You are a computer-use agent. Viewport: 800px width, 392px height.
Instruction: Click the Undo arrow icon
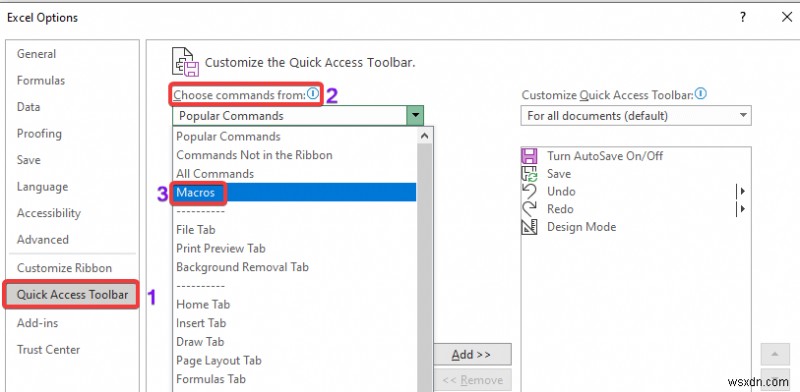pos(529,191)
